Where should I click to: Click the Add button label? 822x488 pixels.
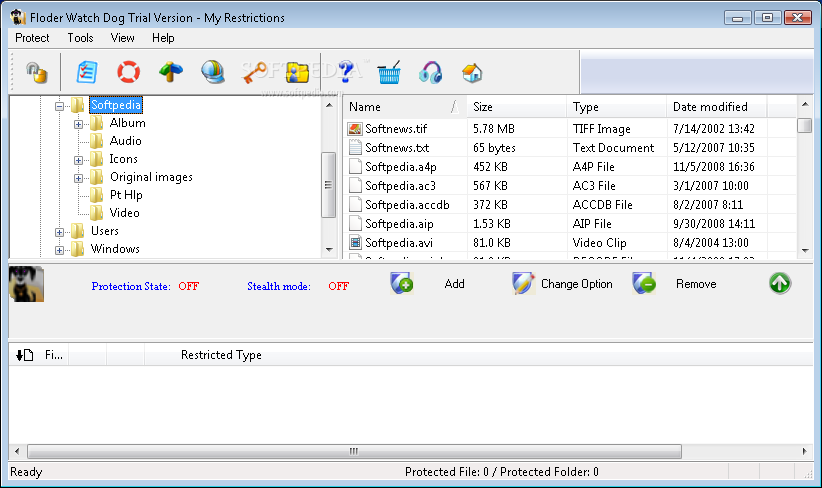point(454,284)
